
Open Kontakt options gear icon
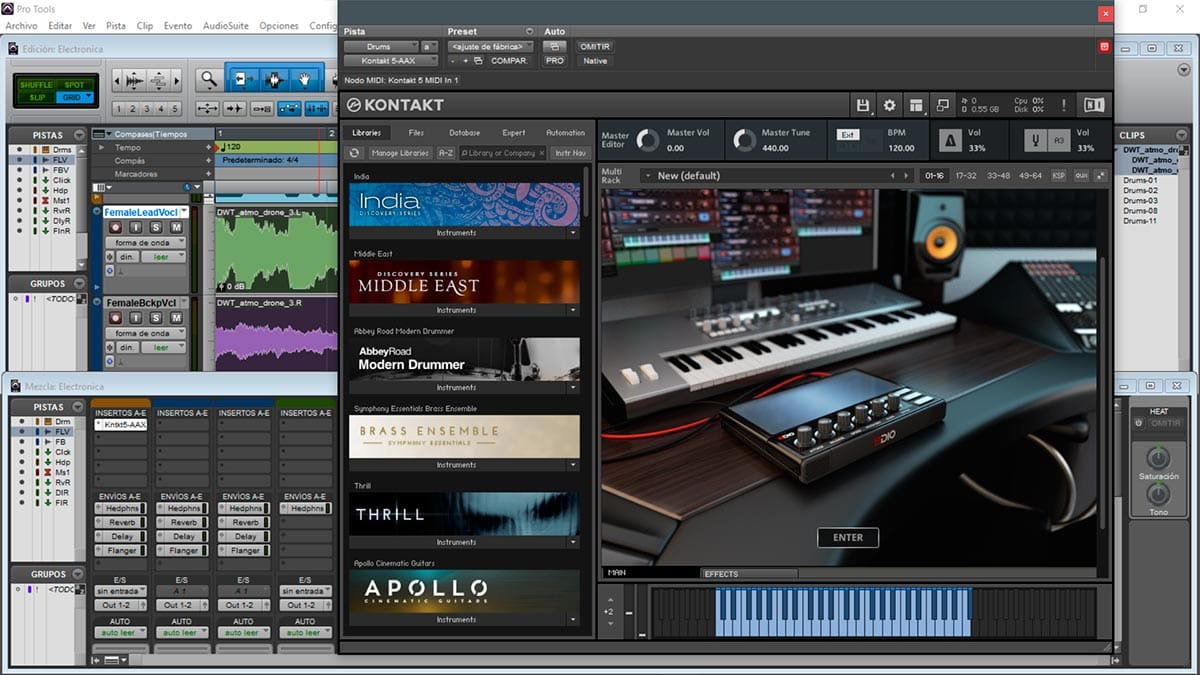pos(889,105)
